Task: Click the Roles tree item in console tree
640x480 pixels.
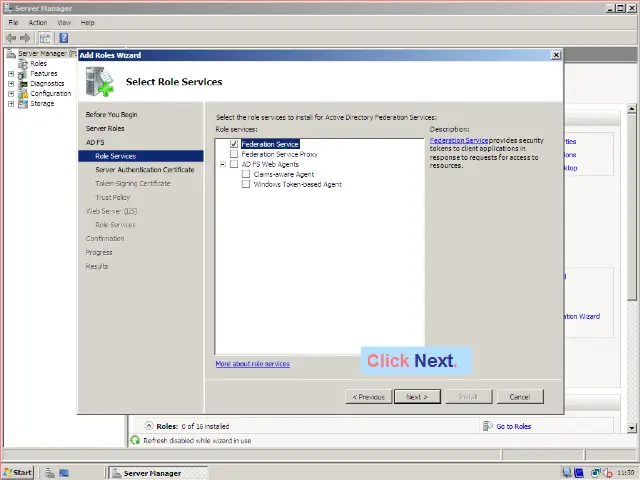Action: point(38,64)
